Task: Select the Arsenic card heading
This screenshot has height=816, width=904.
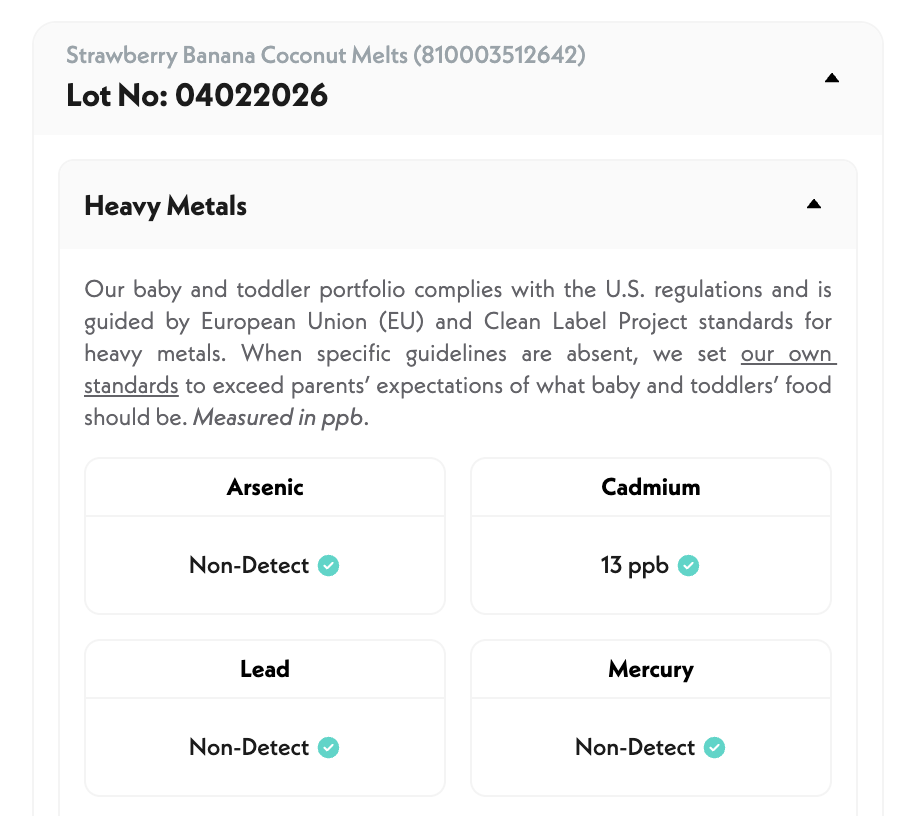Action: pyautogui.click(x=265, y=488)
